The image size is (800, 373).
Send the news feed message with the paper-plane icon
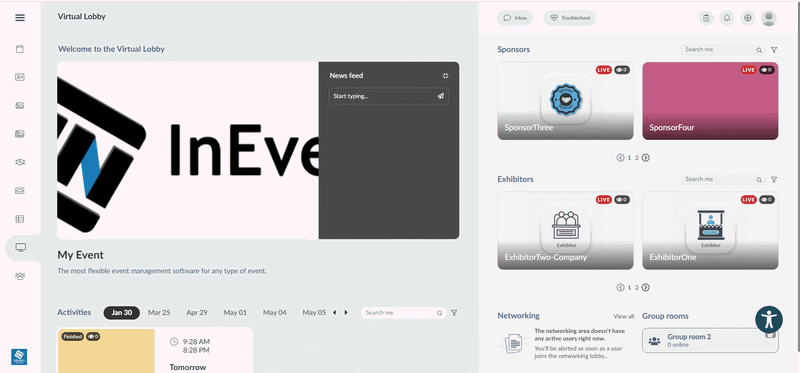point(441,96)
